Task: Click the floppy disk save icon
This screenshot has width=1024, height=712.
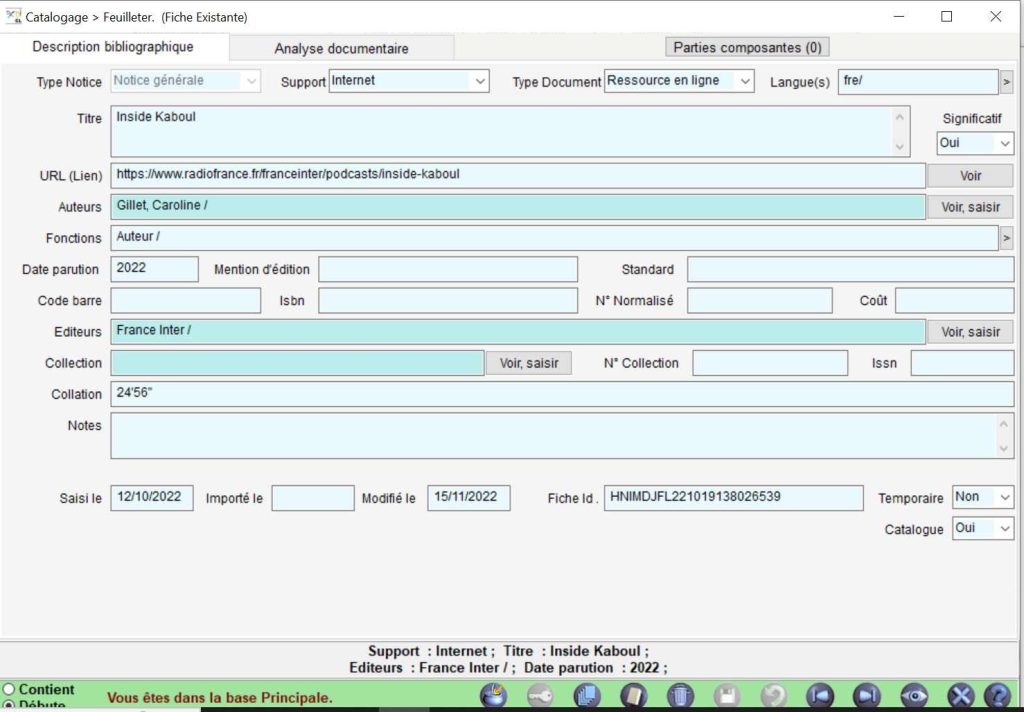Action: [727, 696]
